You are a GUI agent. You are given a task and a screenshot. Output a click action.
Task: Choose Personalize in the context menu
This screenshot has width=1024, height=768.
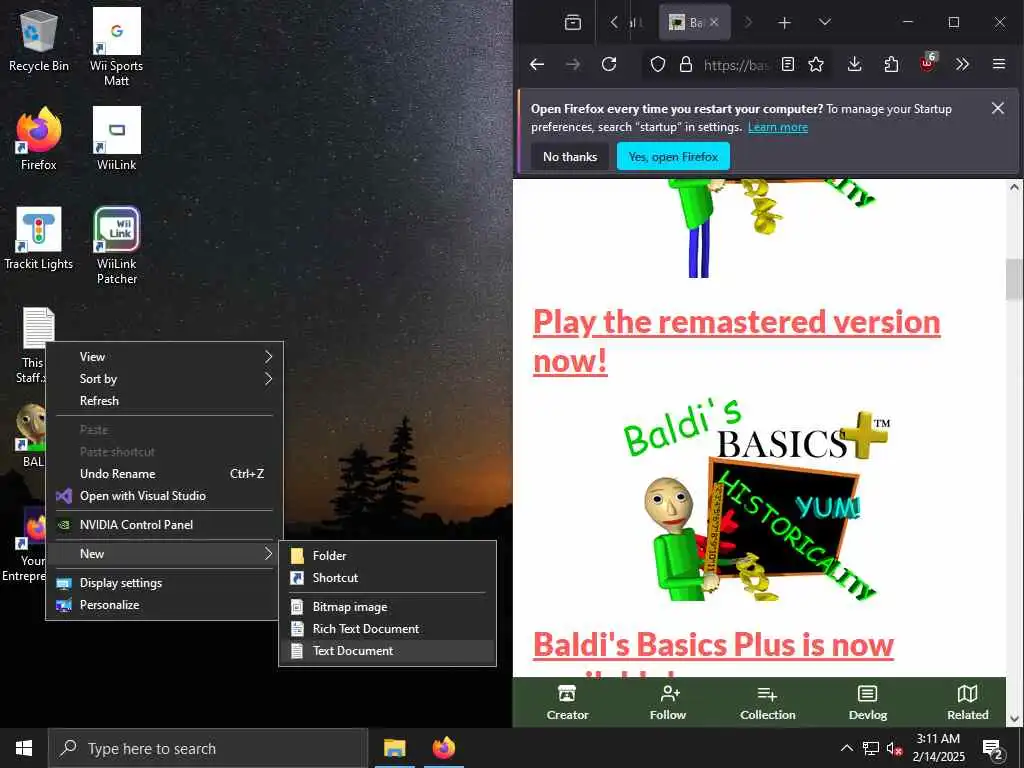point(165,605)
